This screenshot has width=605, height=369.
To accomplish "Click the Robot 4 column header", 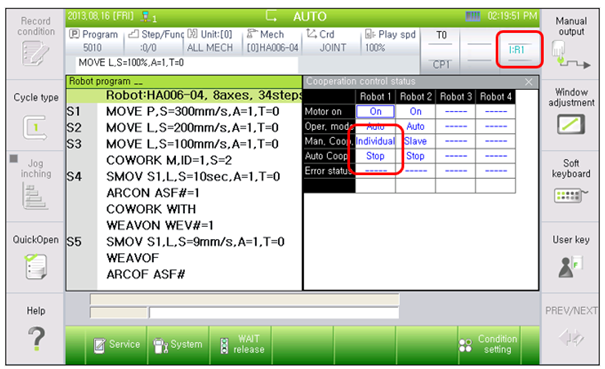I will pyautogui.click(x=496, y=96).
